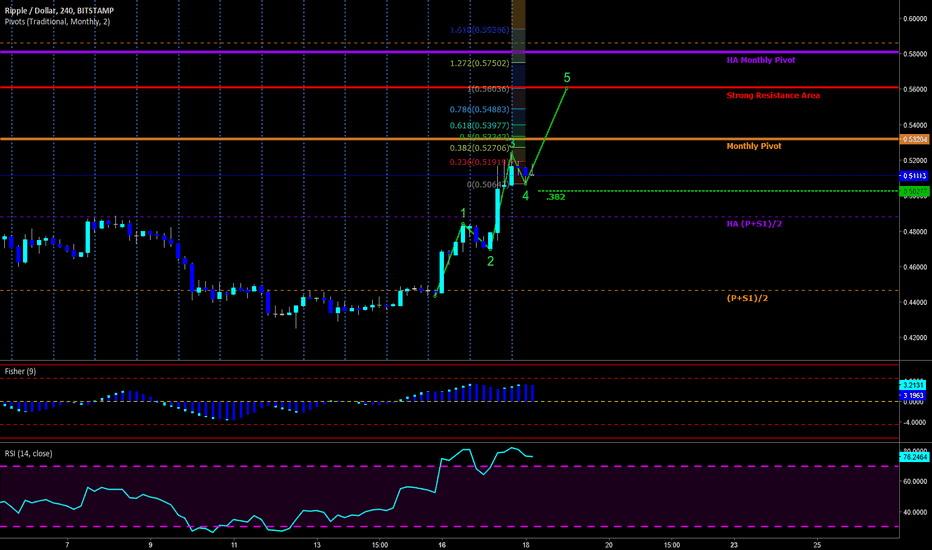Click the 0.58000 price axis label
932x550 pixels.
click(x=915, y=54)
